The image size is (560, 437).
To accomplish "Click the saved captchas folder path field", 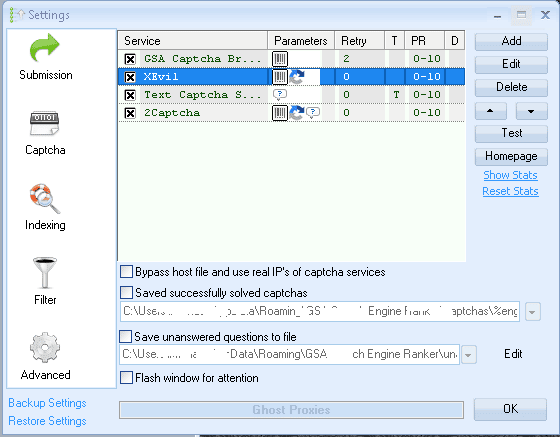I will pyautogui.click(x=320, y=311).
